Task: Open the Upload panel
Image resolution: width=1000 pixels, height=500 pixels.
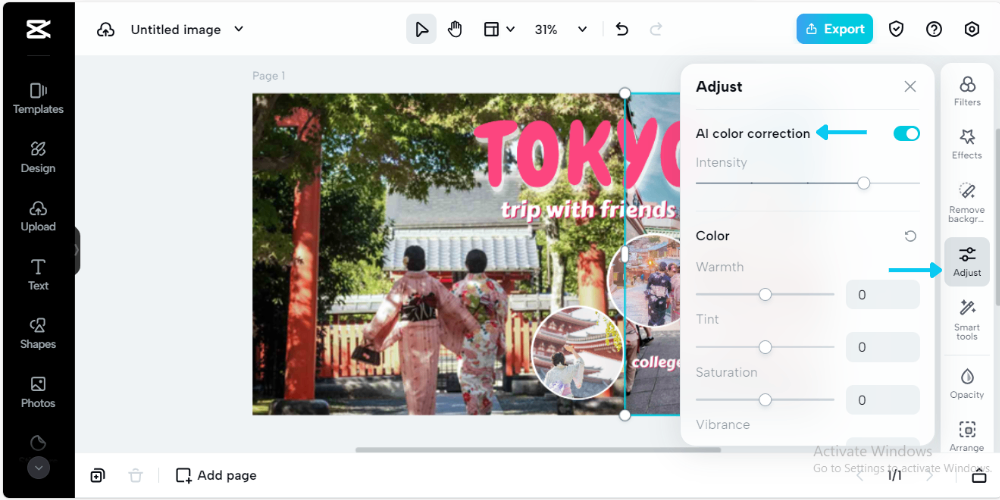Action: click(38, 216)
